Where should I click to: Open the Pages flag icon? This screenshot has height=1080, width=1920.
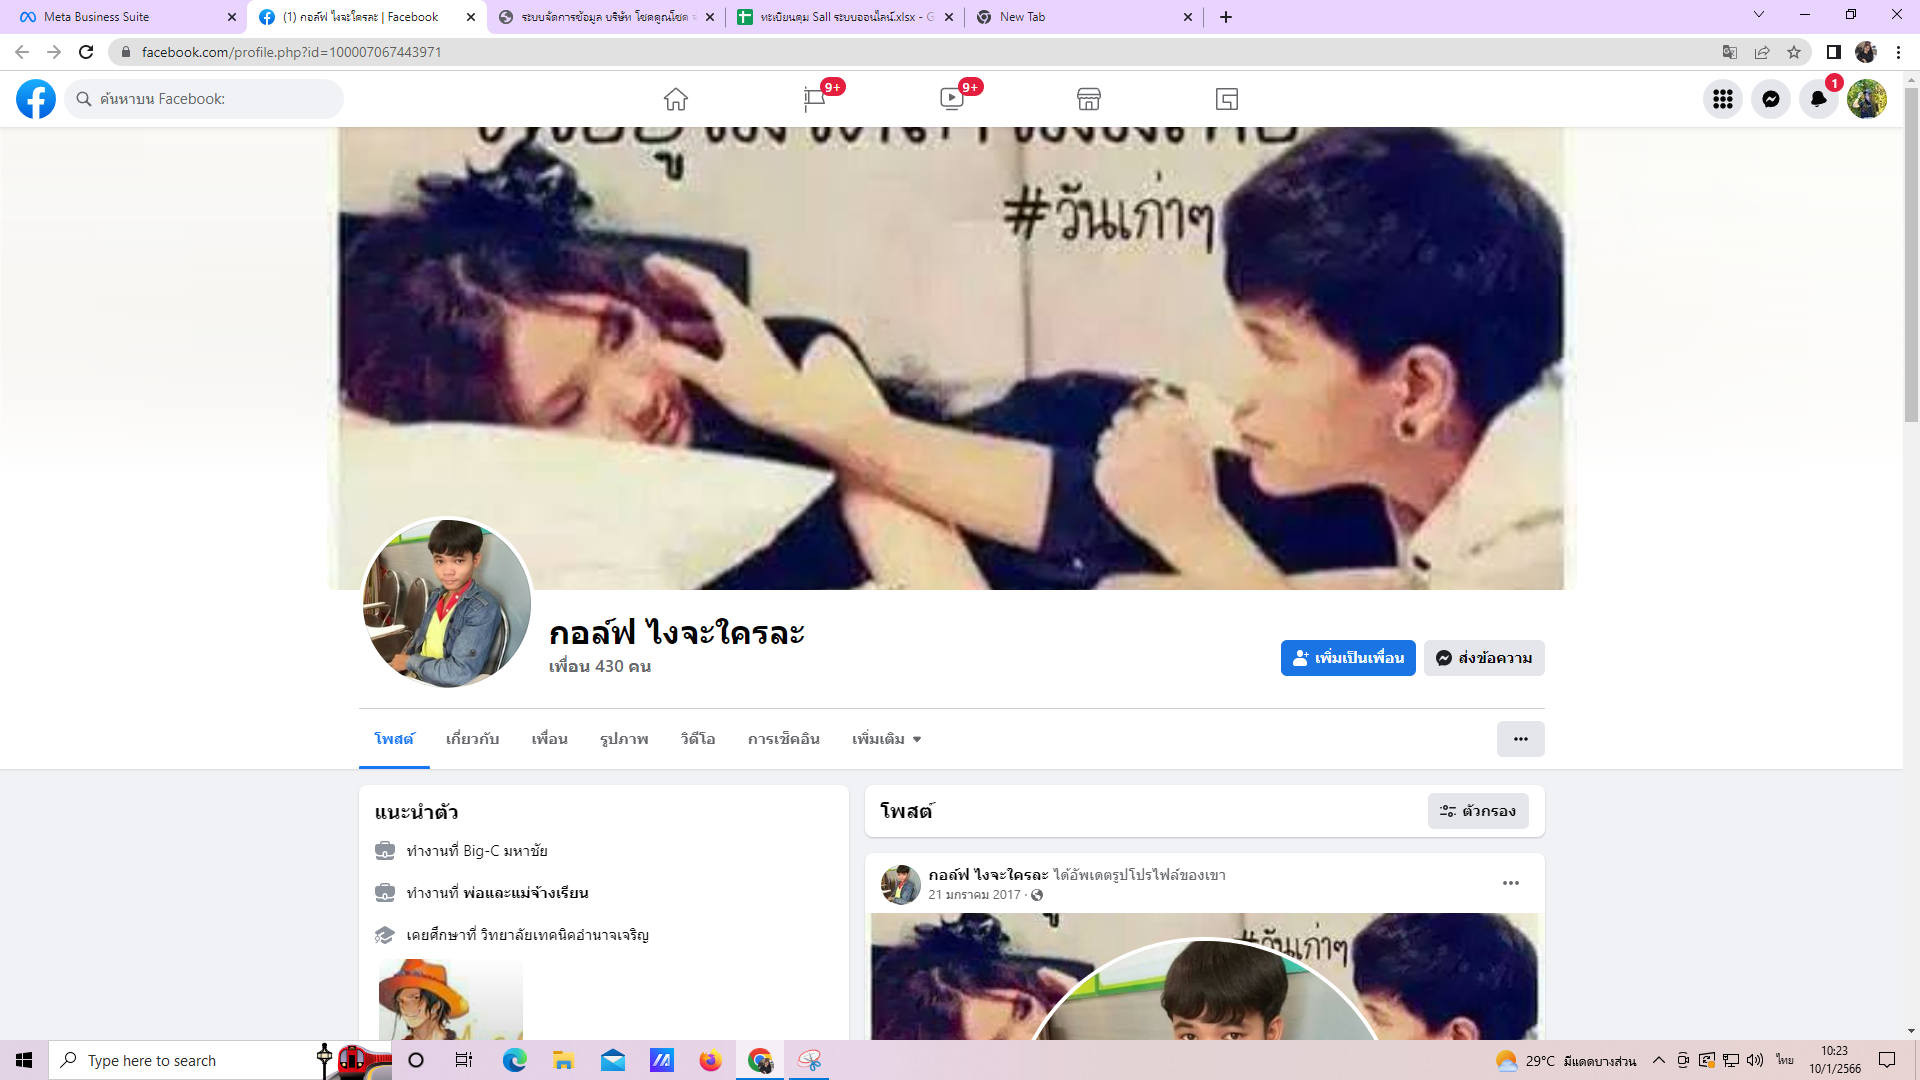(814, 99)
